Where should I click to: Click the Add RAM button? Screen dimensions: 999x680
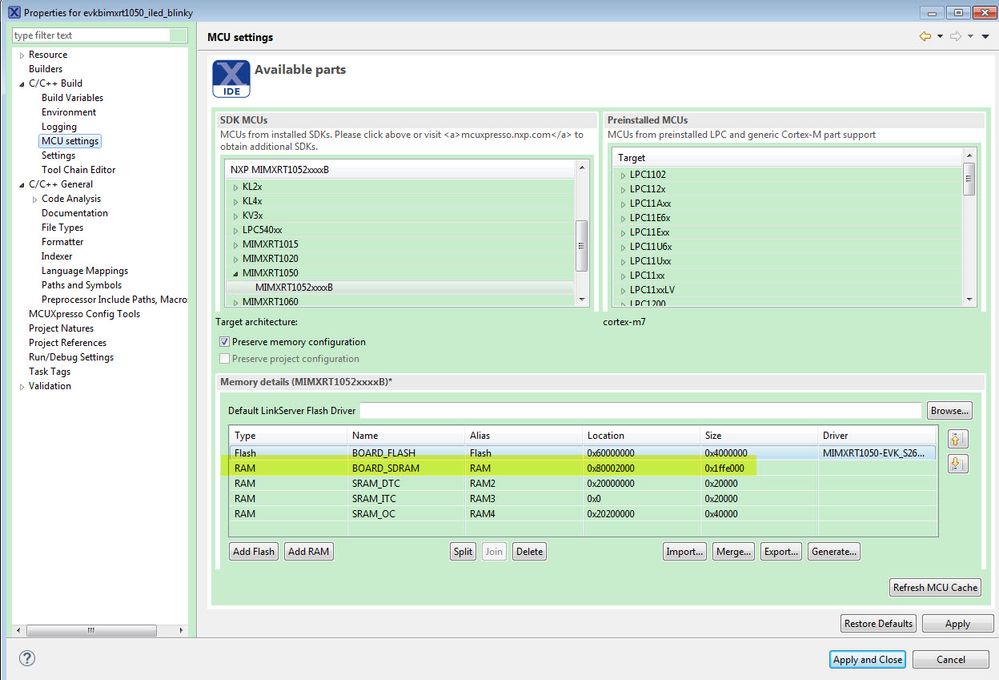pos(308,551)
